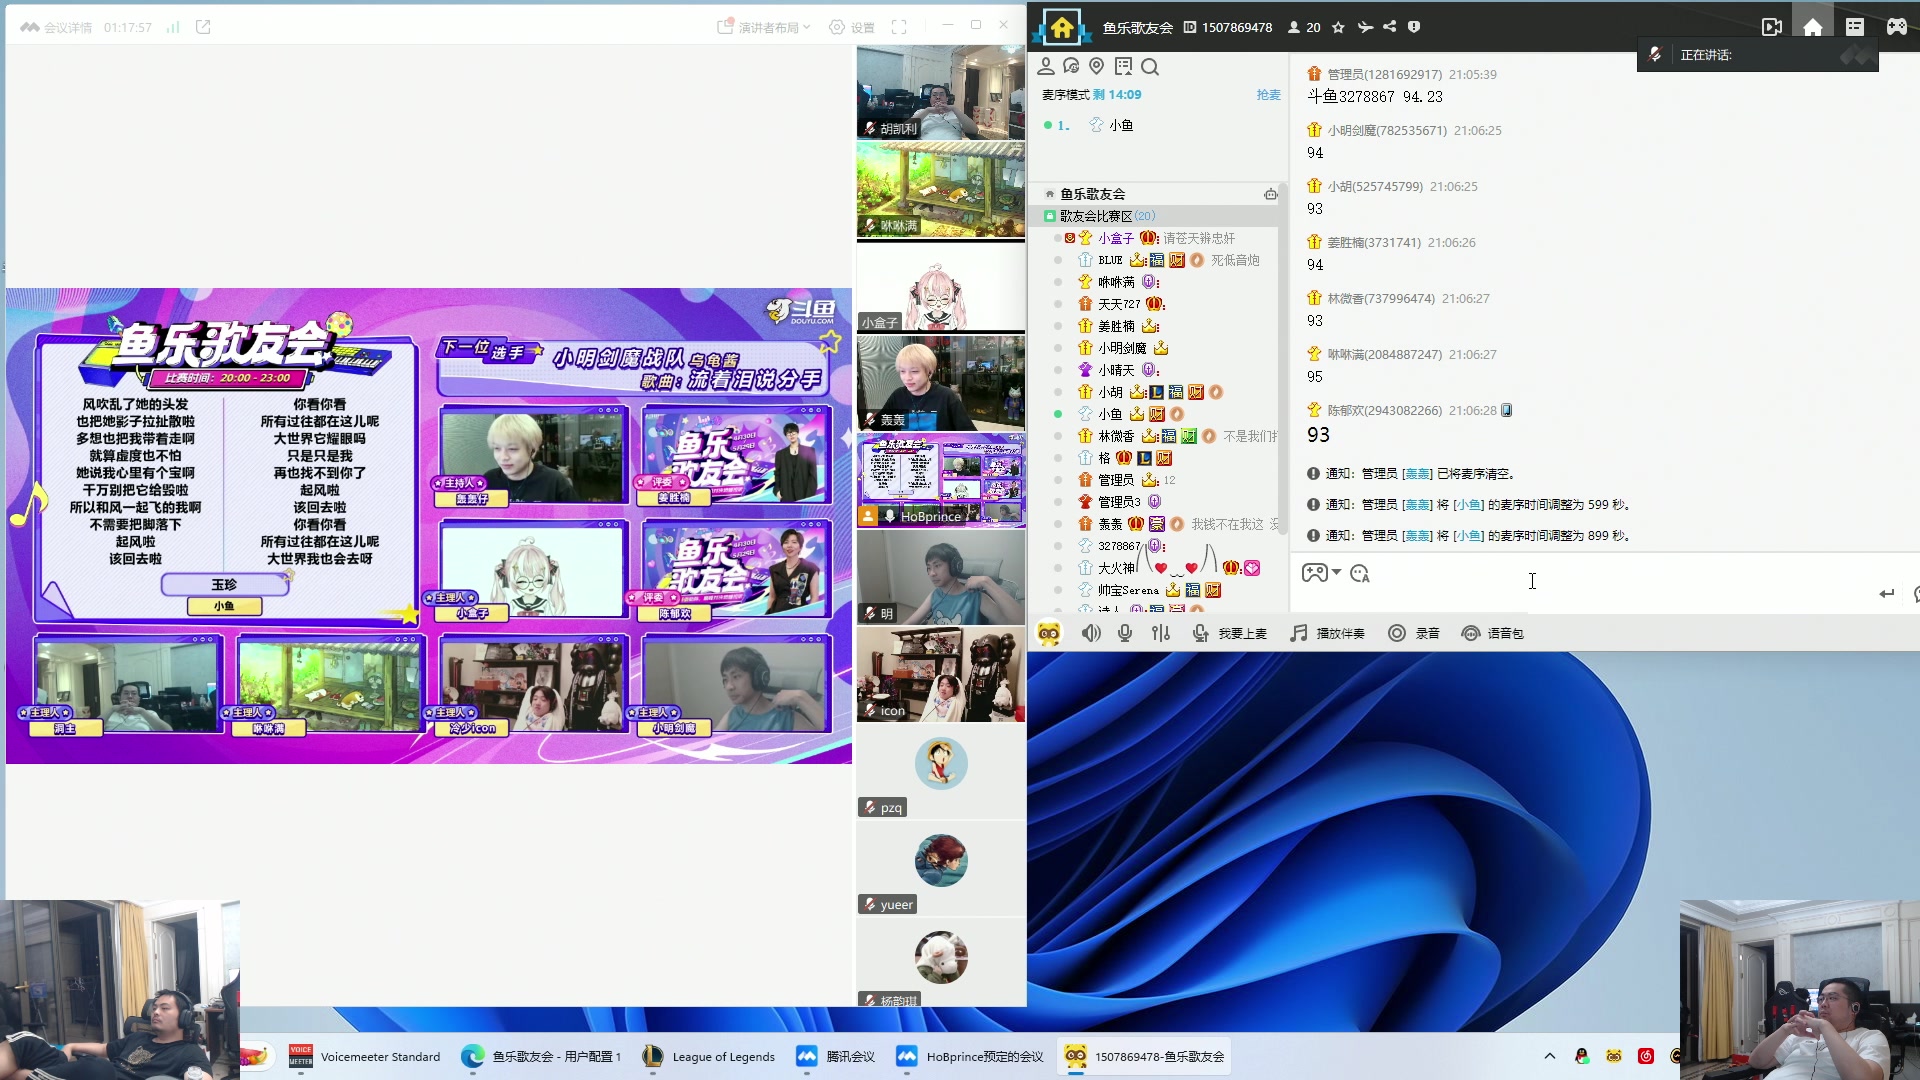The width and height of the screenshot is (1920, 1080).
Task: Open 腾讯会议 from taskbar
Action: pyautogui.click(x=836, y=1056)
